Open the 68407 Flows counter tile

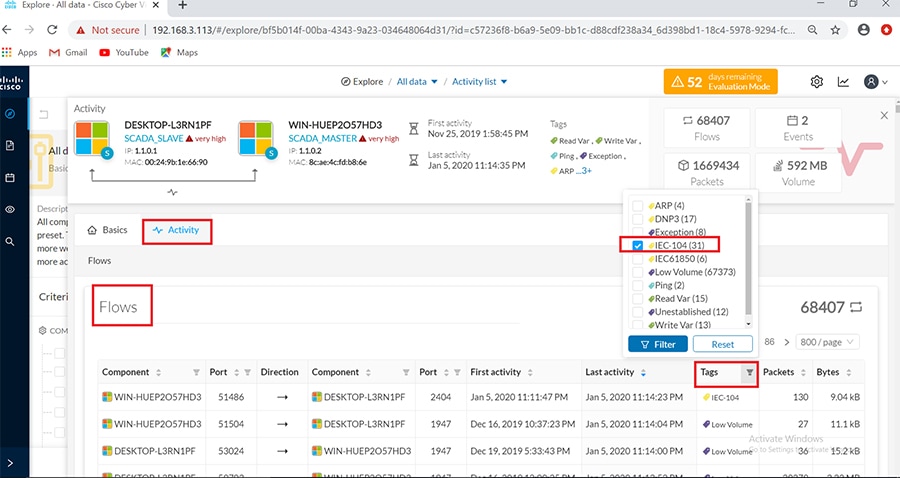click(x=707, y=128)
